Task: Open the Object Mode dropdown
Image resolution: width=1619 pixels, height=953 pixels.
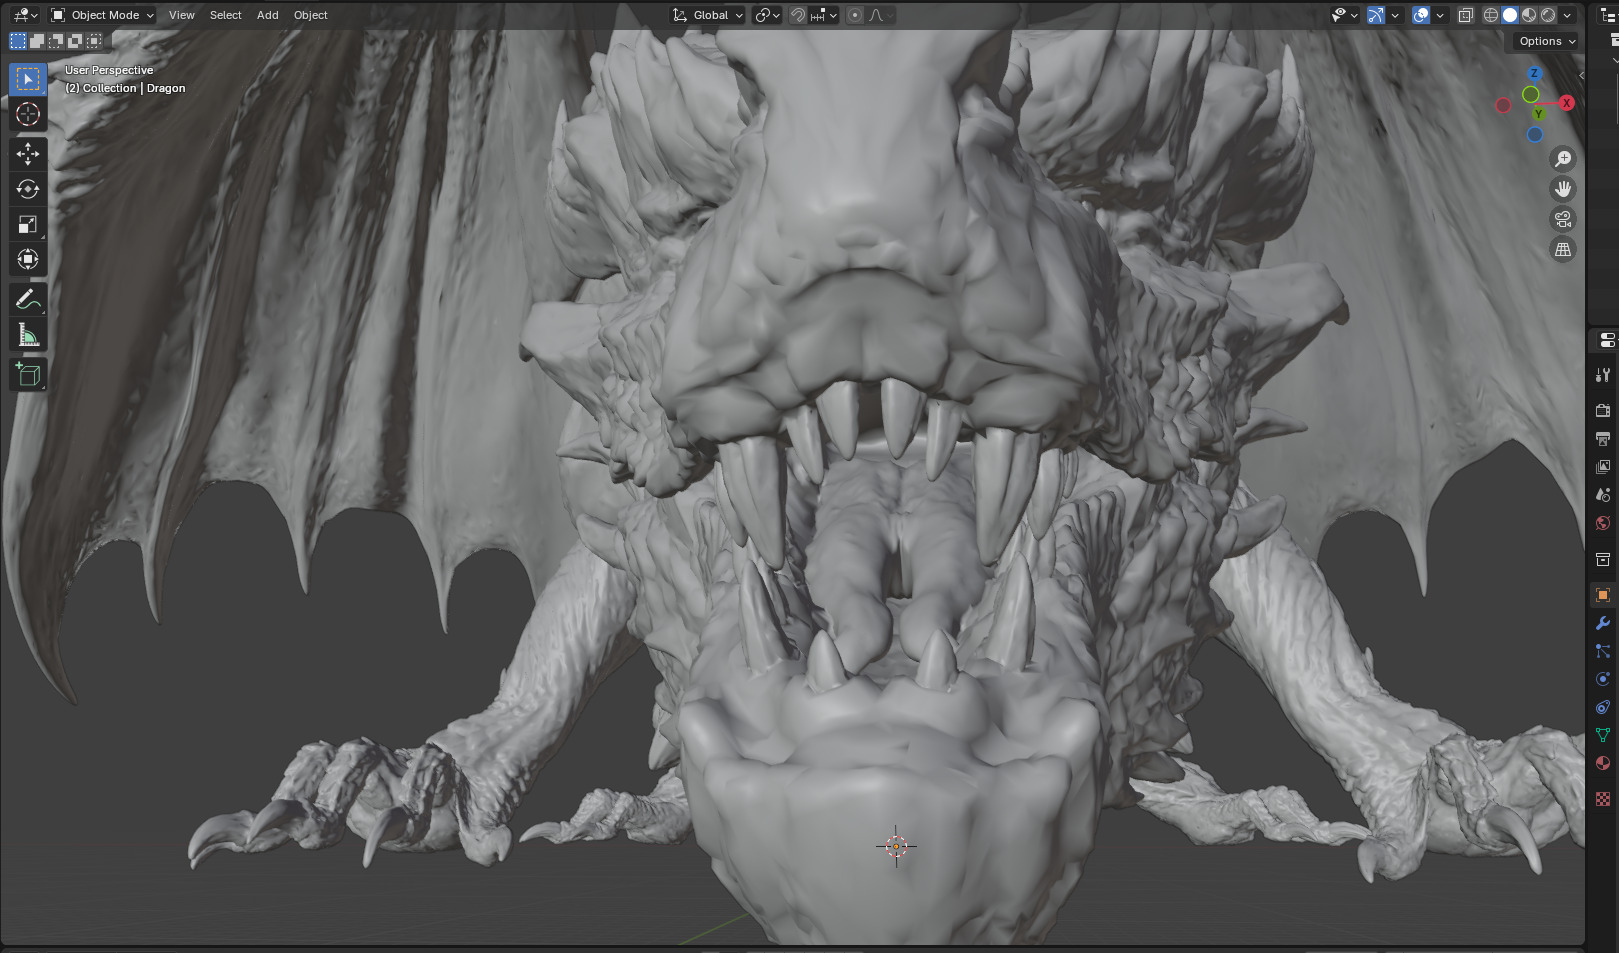Action: pyautogui.click(x=102, y=15)
